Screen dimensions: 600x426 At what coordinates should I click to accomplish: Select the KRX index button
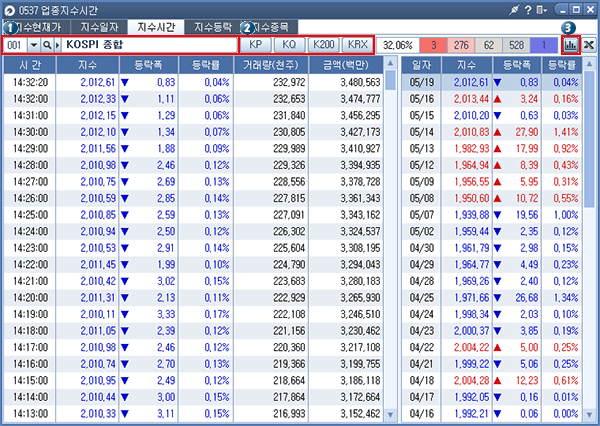click(x=357, y=46)
